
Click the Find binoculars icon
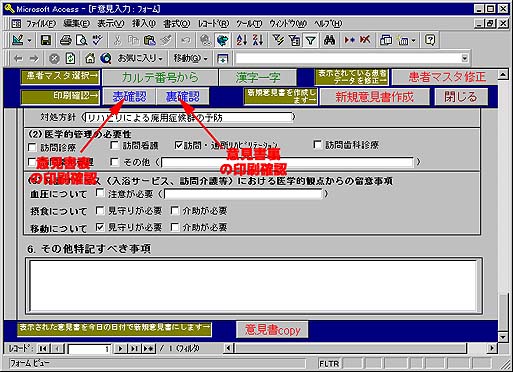(329, 40)
